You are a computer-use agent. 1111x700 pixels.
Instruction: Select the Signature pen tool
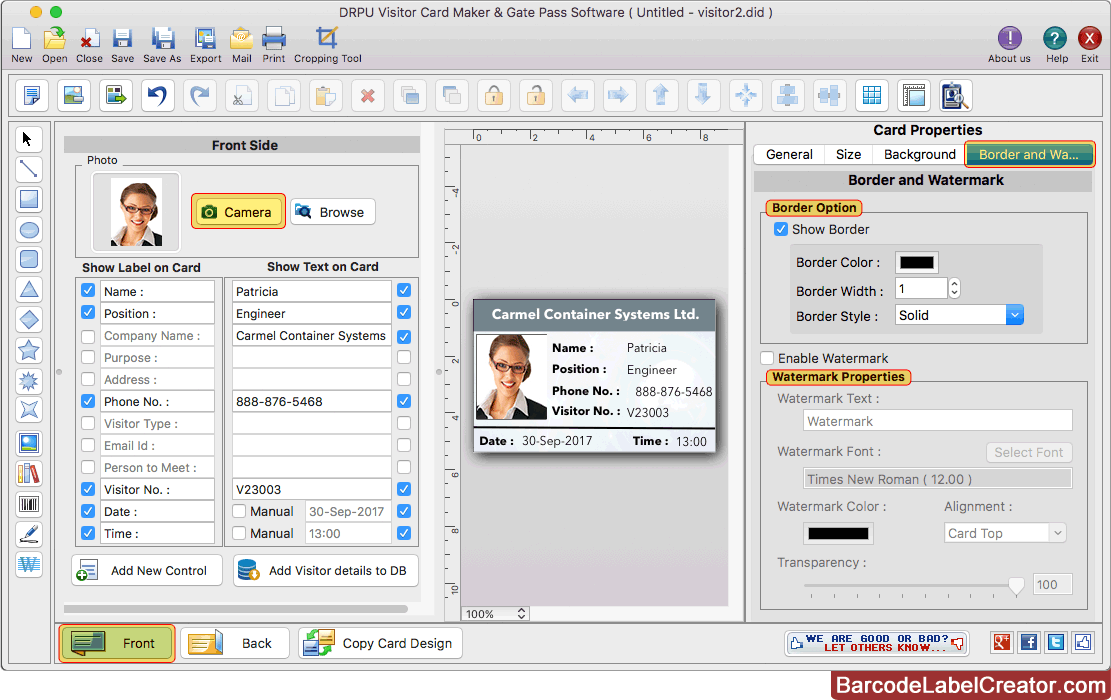tap(28, 534)
